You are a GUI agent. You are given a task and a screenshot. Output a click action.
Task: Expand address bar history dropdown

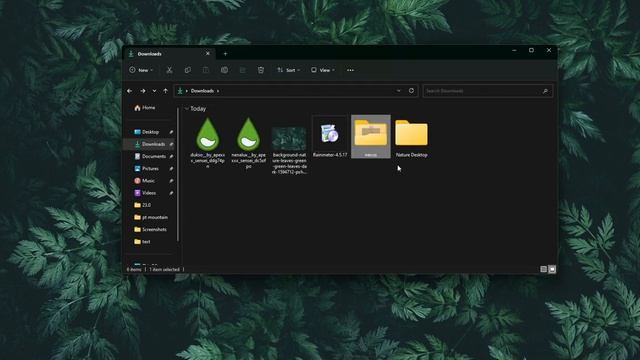pos(399,91)
